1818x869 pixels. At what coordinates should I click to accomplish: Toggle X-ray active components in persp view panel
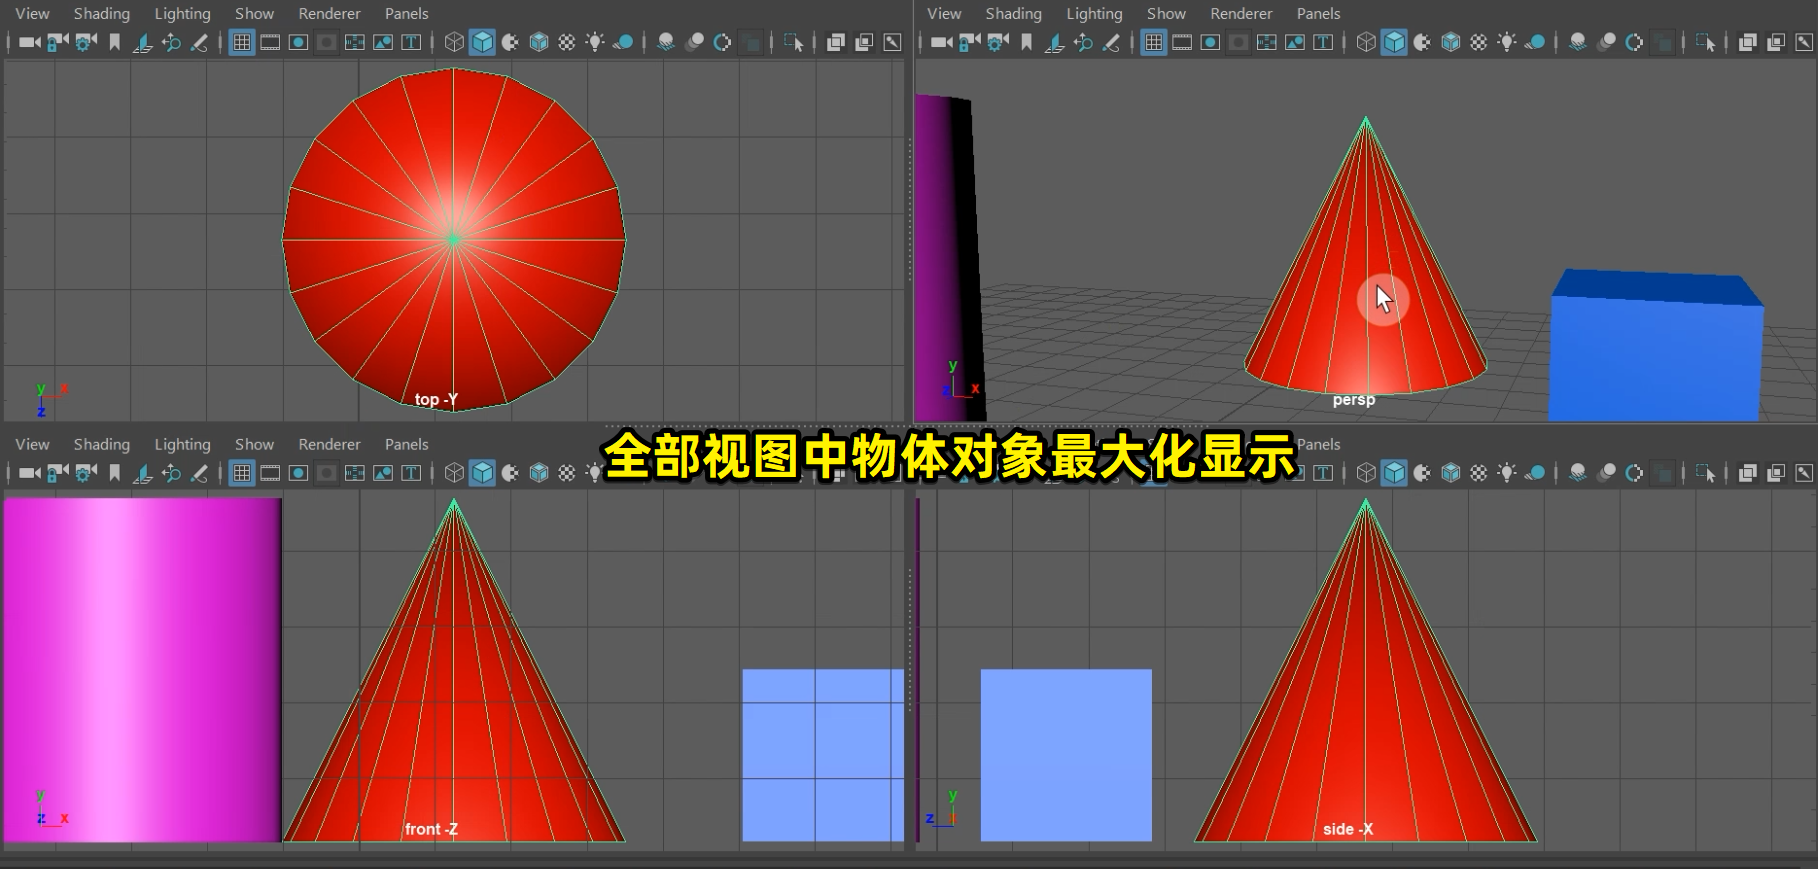(1776, 42)
